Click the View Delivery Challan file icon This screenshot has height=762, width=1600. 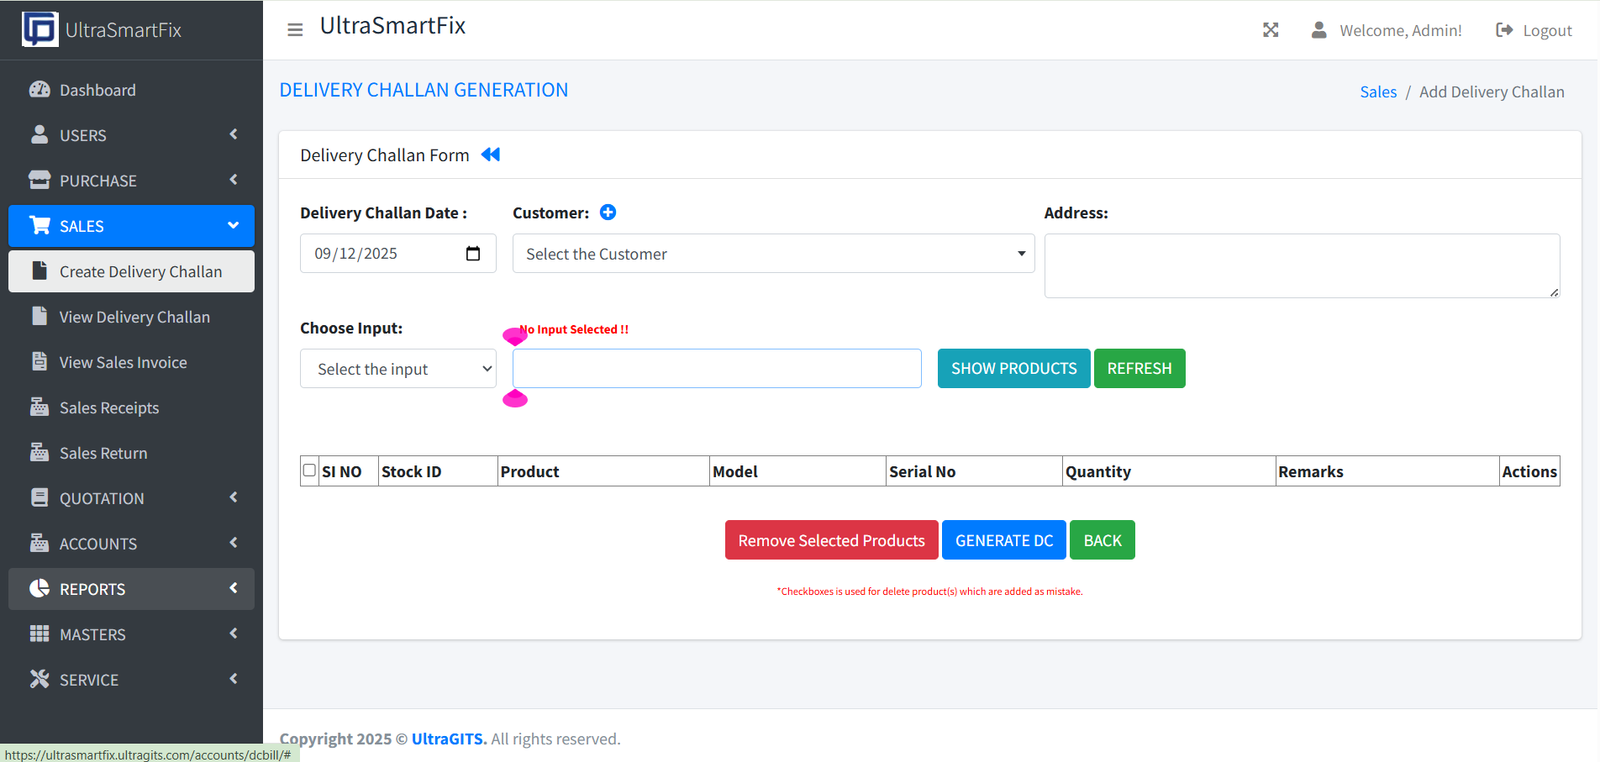point(40,316)
